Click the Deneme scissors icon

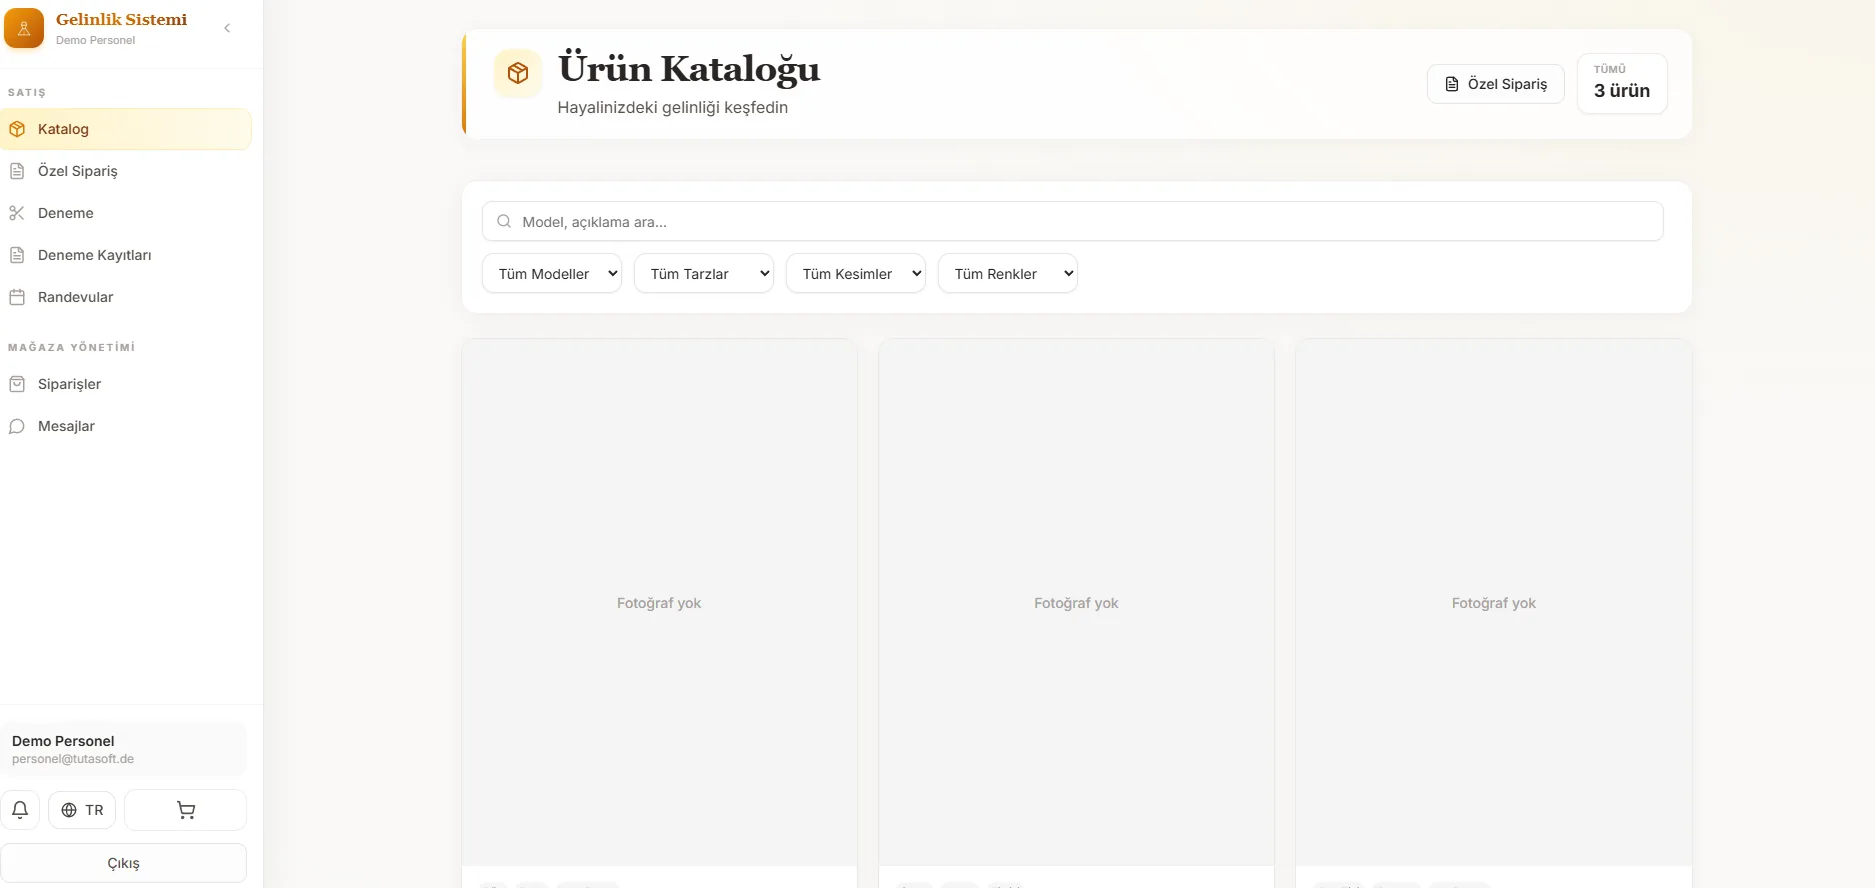(x=17, y=213)
